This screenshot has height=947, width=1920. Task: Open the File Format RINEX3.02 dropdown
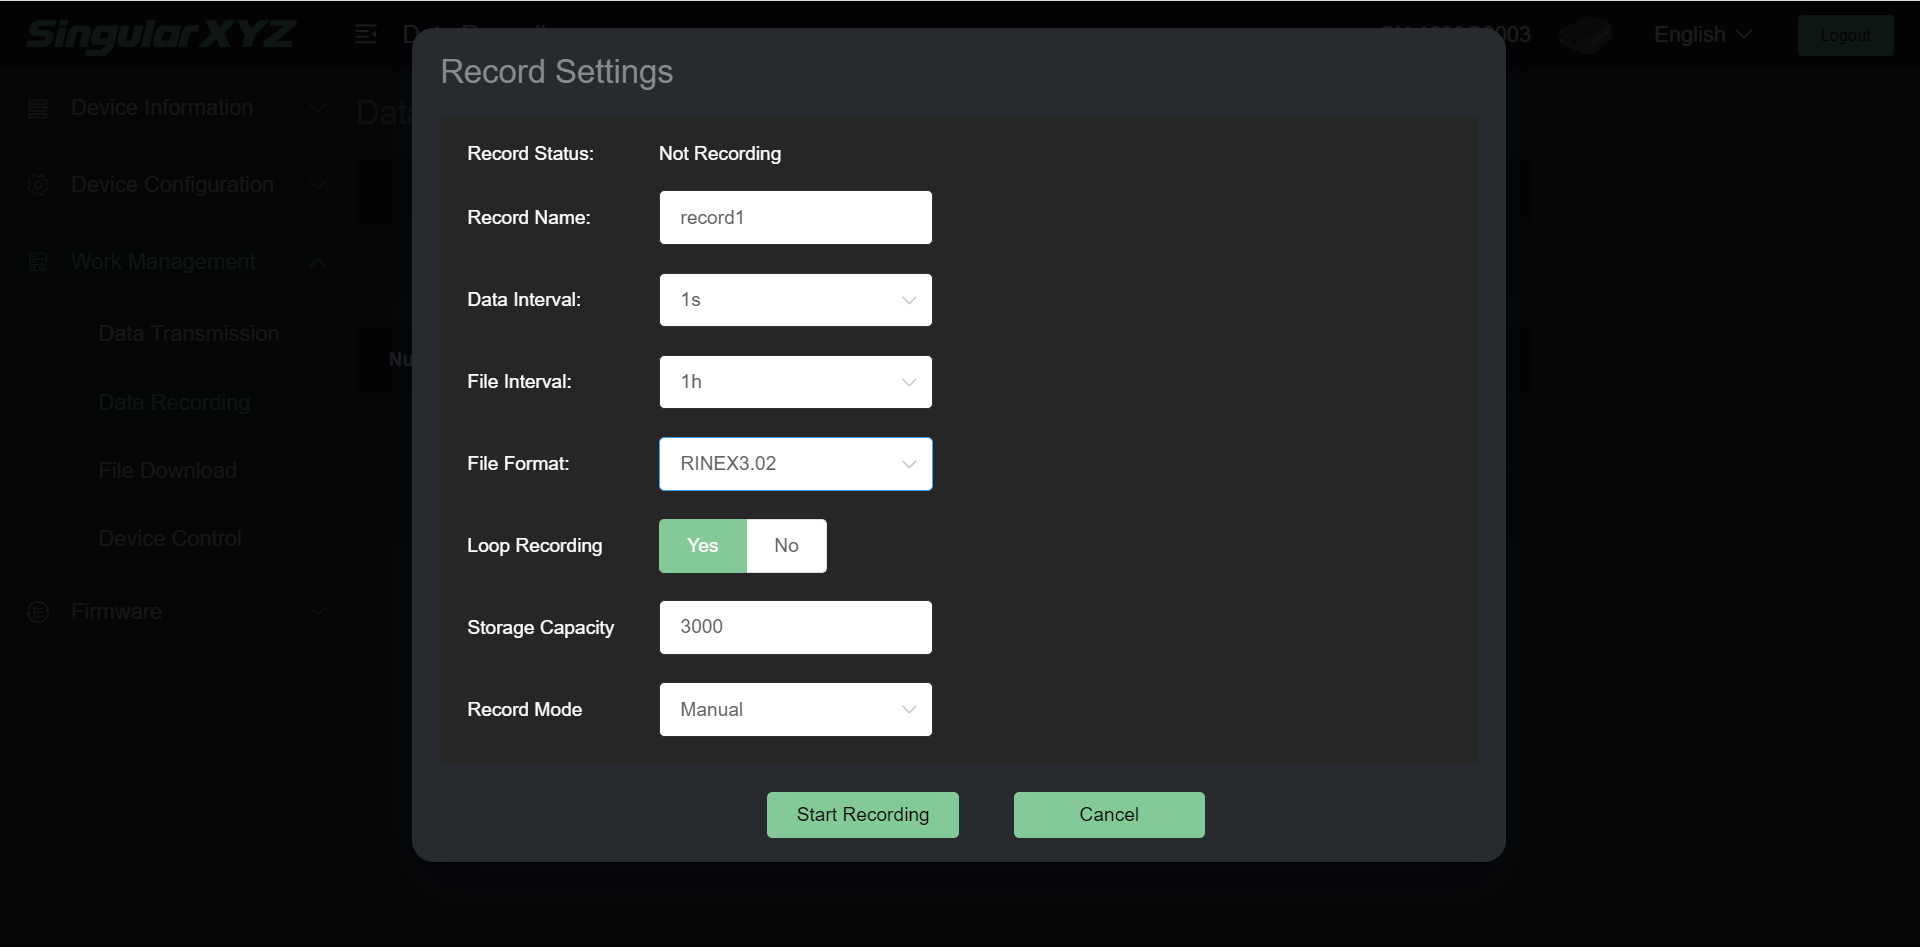click(x=795, y=464)
